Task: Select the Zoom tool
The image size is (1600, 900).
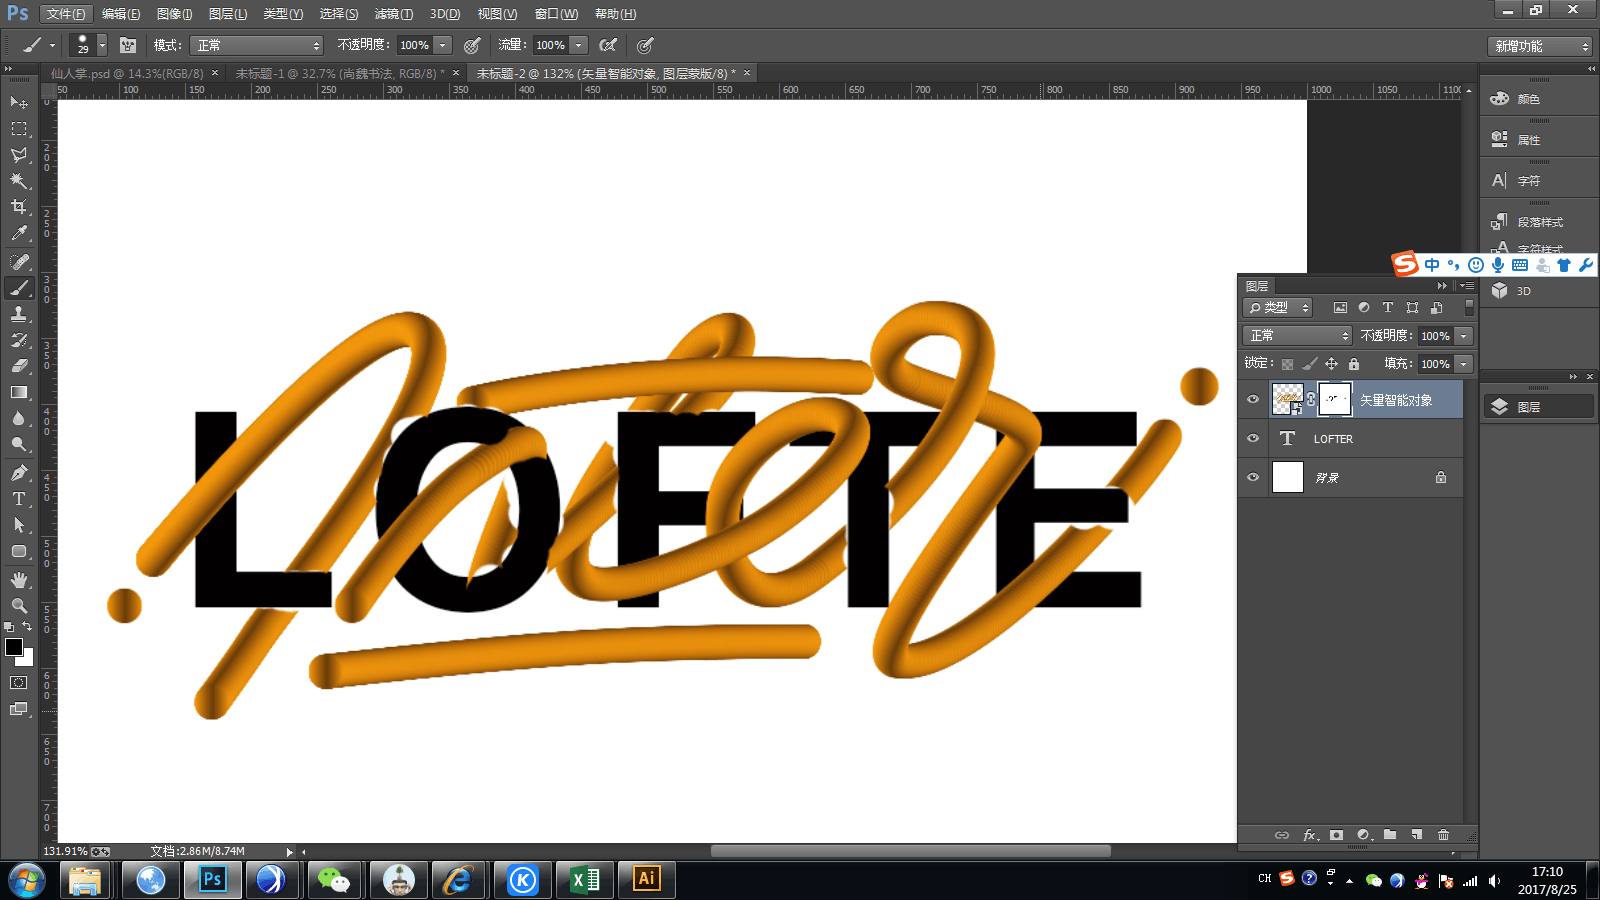Action: 19,605
